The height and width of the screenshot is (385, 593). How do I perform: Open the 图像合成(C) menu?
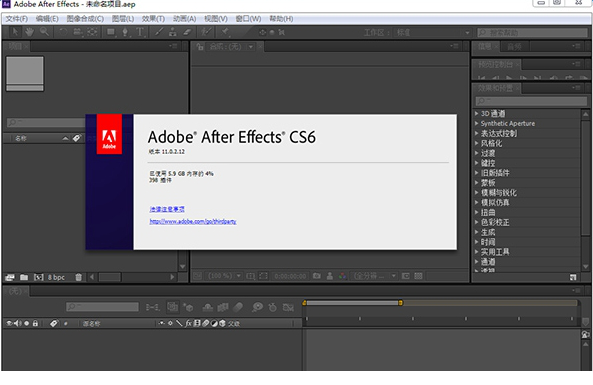pyautogui.click(x=85, y=19)
